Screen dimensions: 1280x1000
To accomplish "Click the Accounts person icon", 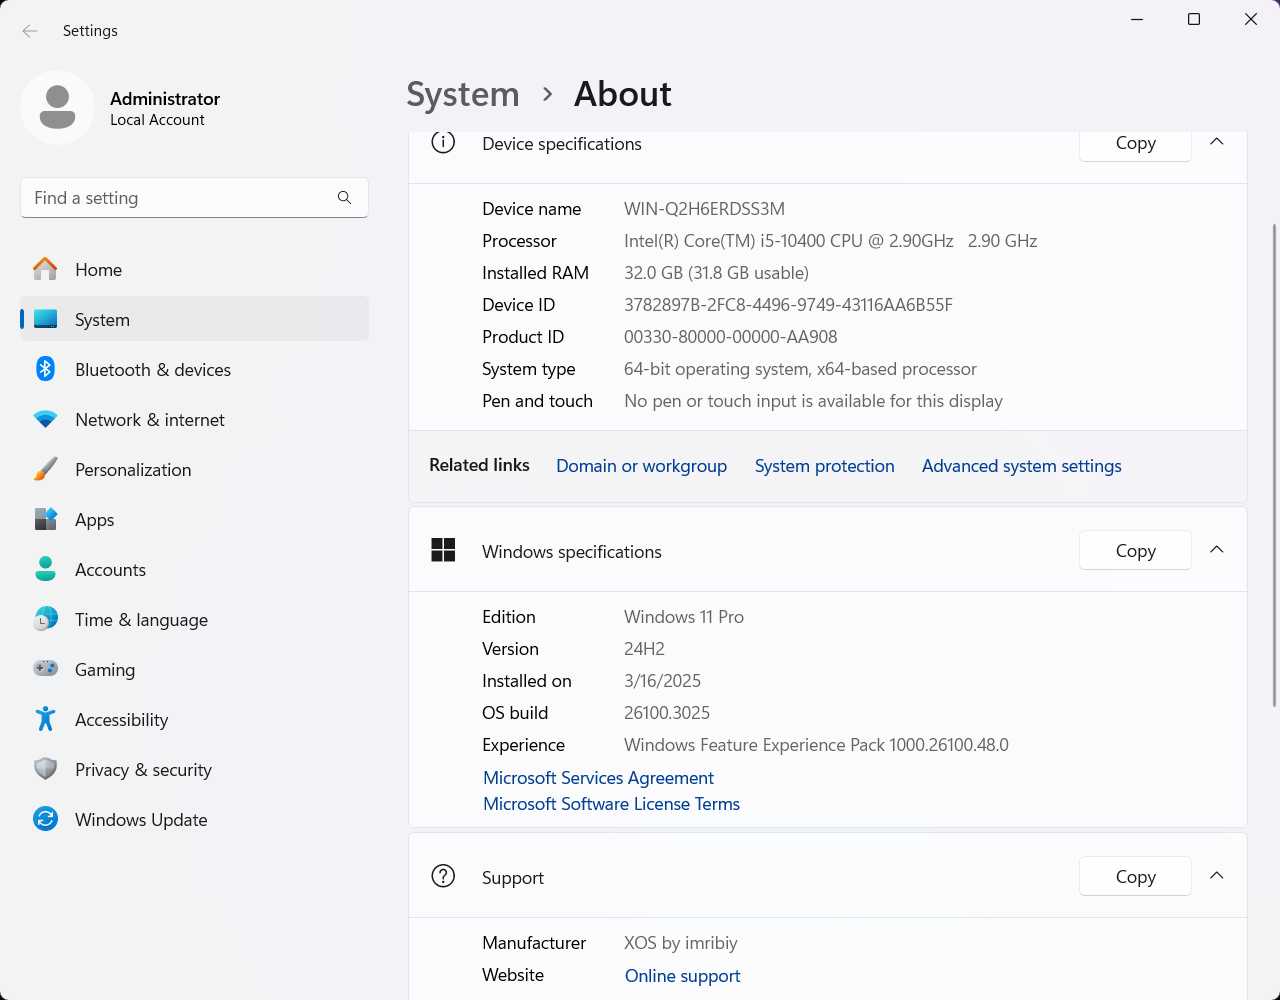I will coord(45,569).
